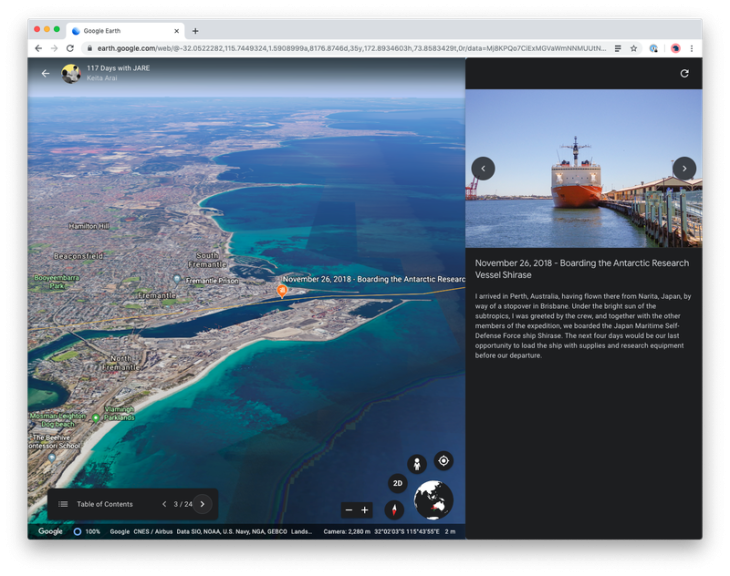730x576 pixels.
Task: Switch the map to 2D view
Action: pyautogui.click(x=398, y=483)
